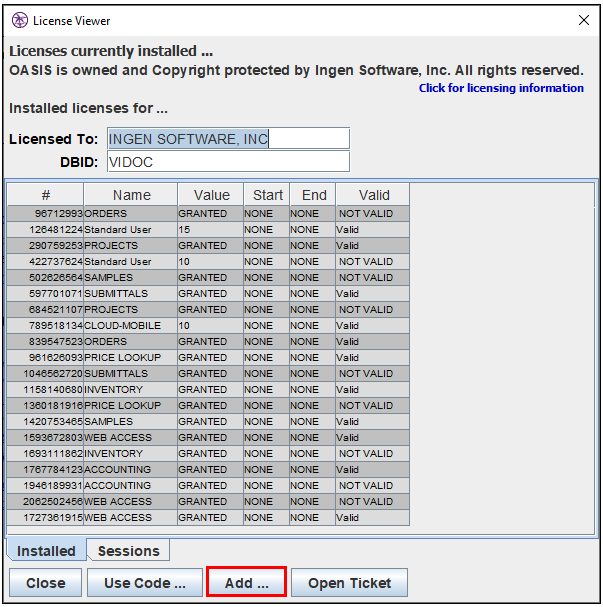The height and width of the screenshot is (607, 603).
Task: Open the Click for licensing information link
Action: (501, 88)
